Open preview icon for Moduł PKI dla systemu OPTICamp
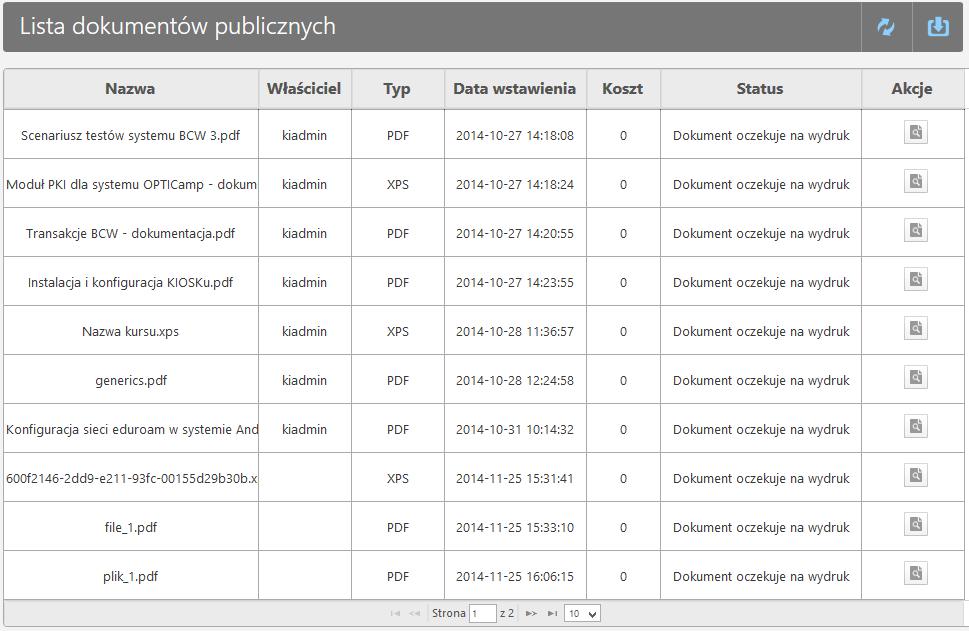The height and width of the screenshot is (631, 969). [916, 181]
